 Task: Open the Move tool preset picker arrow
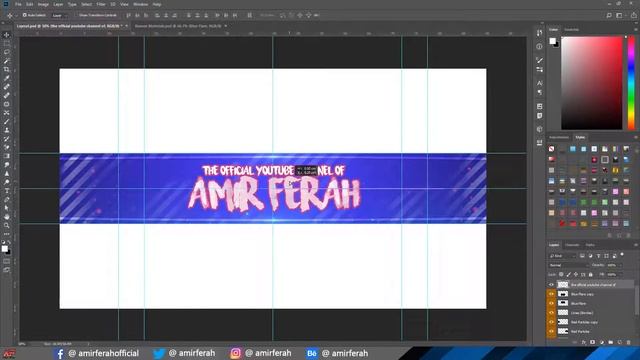[x=16, y=16]
